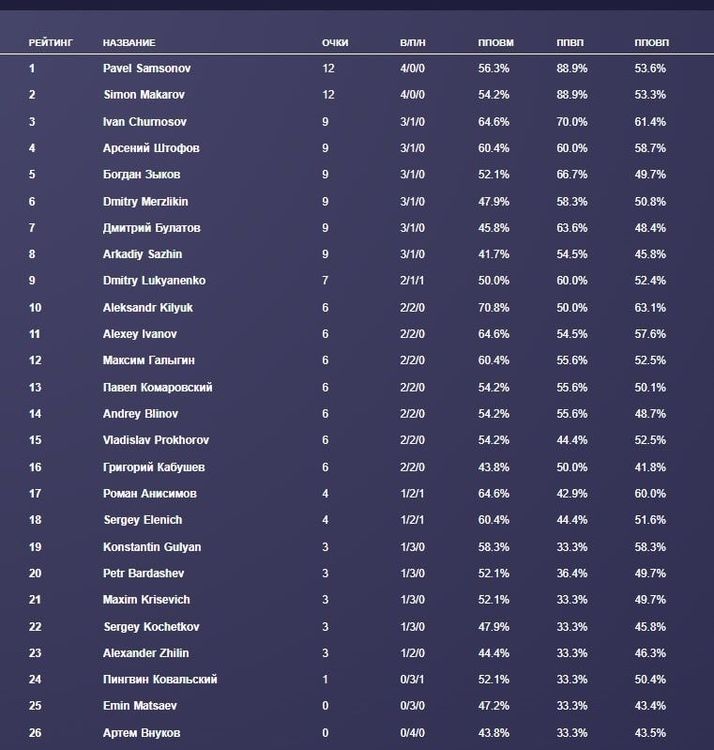Click the ППОВМ column header
The width and height of the screenshot is (714, 750).
[x=496, y=43]
